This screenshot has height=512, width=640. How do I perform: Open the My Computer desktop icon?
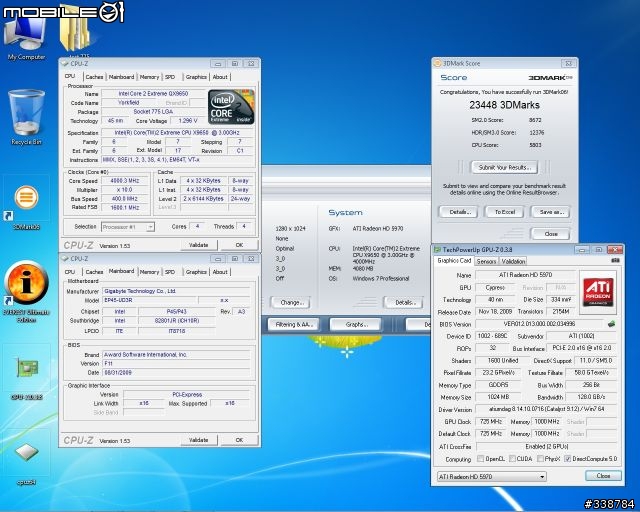pyautogui.click(x=25, y=37)
